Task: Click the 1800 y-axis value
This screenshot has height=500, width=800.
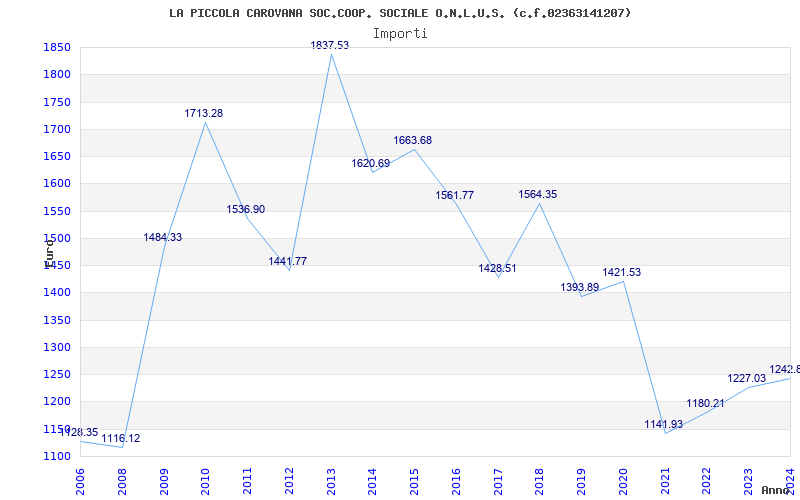Action: (57, 74)
